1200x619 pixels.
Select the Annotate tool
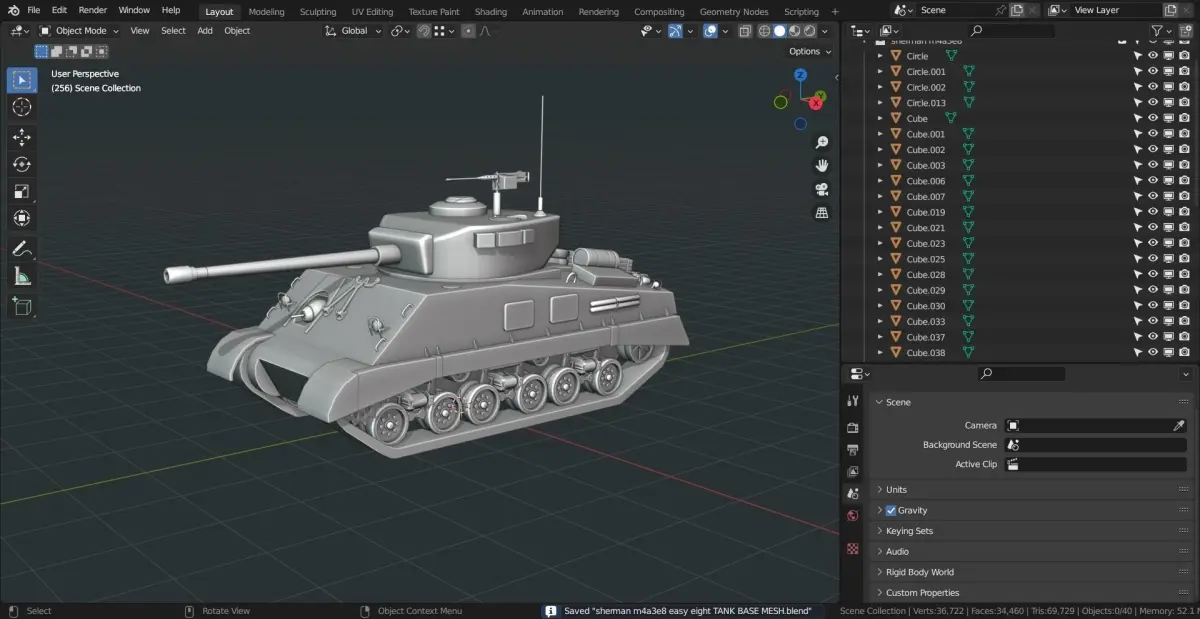pyautogui.click(x=22, y=249)
